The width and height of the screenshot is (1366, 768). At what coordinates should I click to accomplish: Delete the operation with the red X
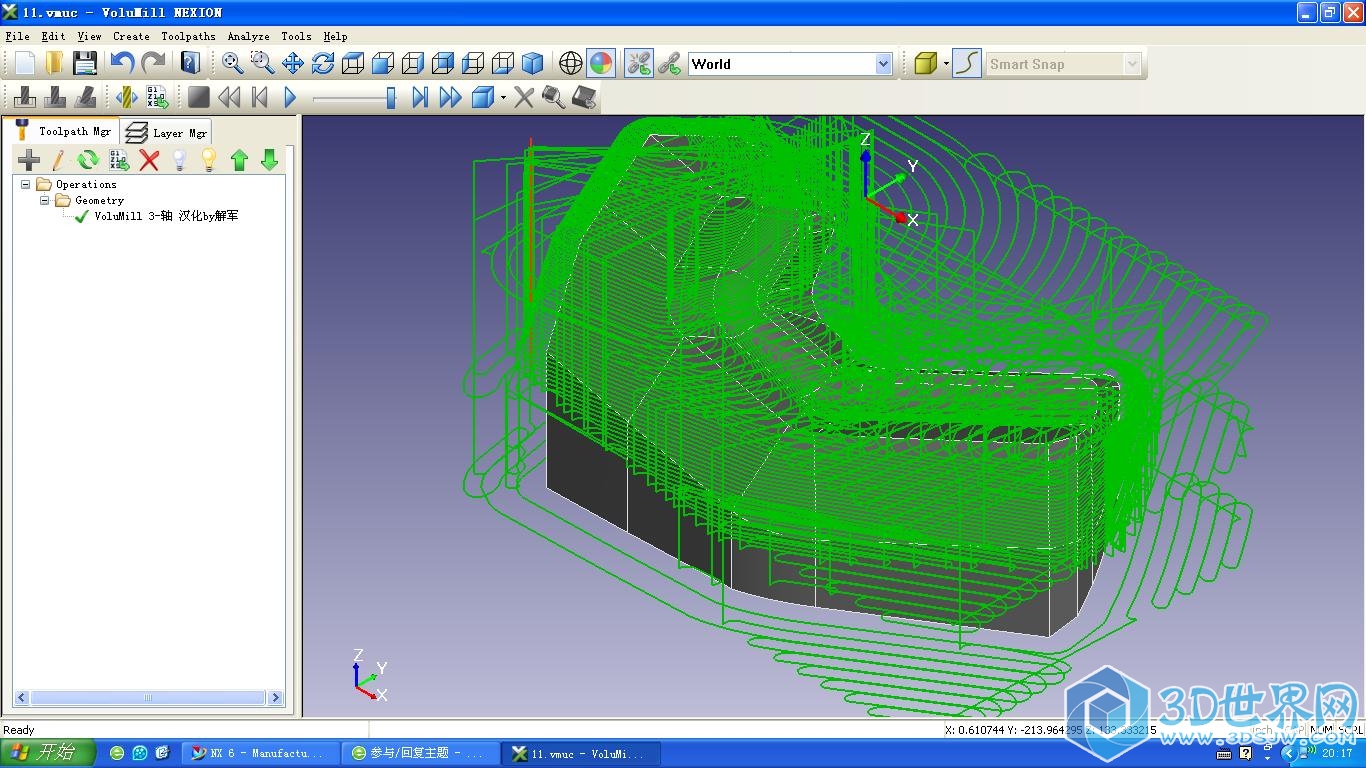coord(149,159)
